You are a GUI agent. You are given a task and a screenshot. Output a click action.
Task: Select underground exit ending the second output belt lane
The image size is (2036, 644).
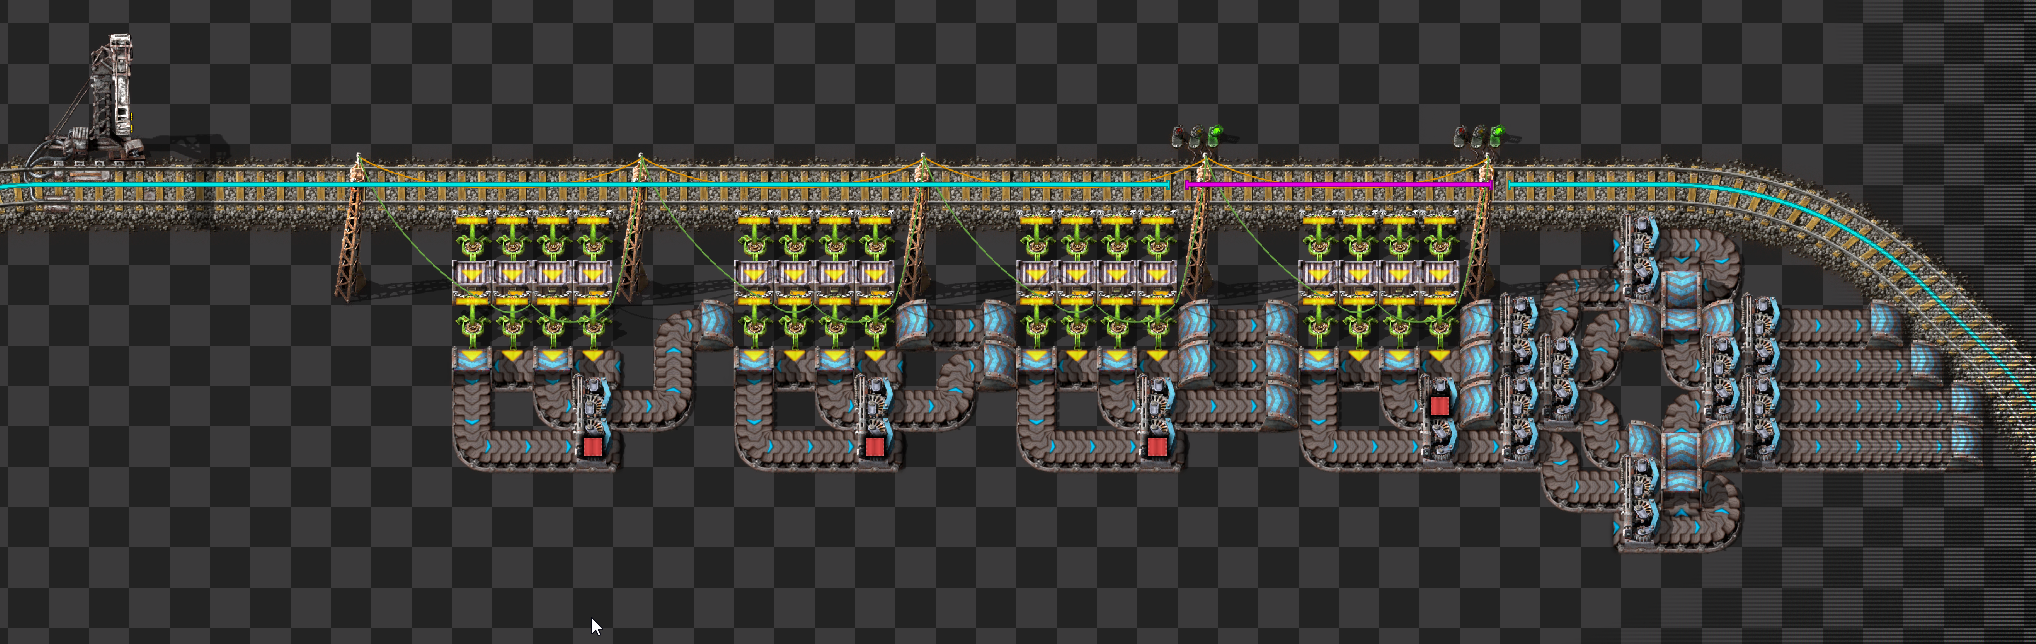(x=1926, y=362)
